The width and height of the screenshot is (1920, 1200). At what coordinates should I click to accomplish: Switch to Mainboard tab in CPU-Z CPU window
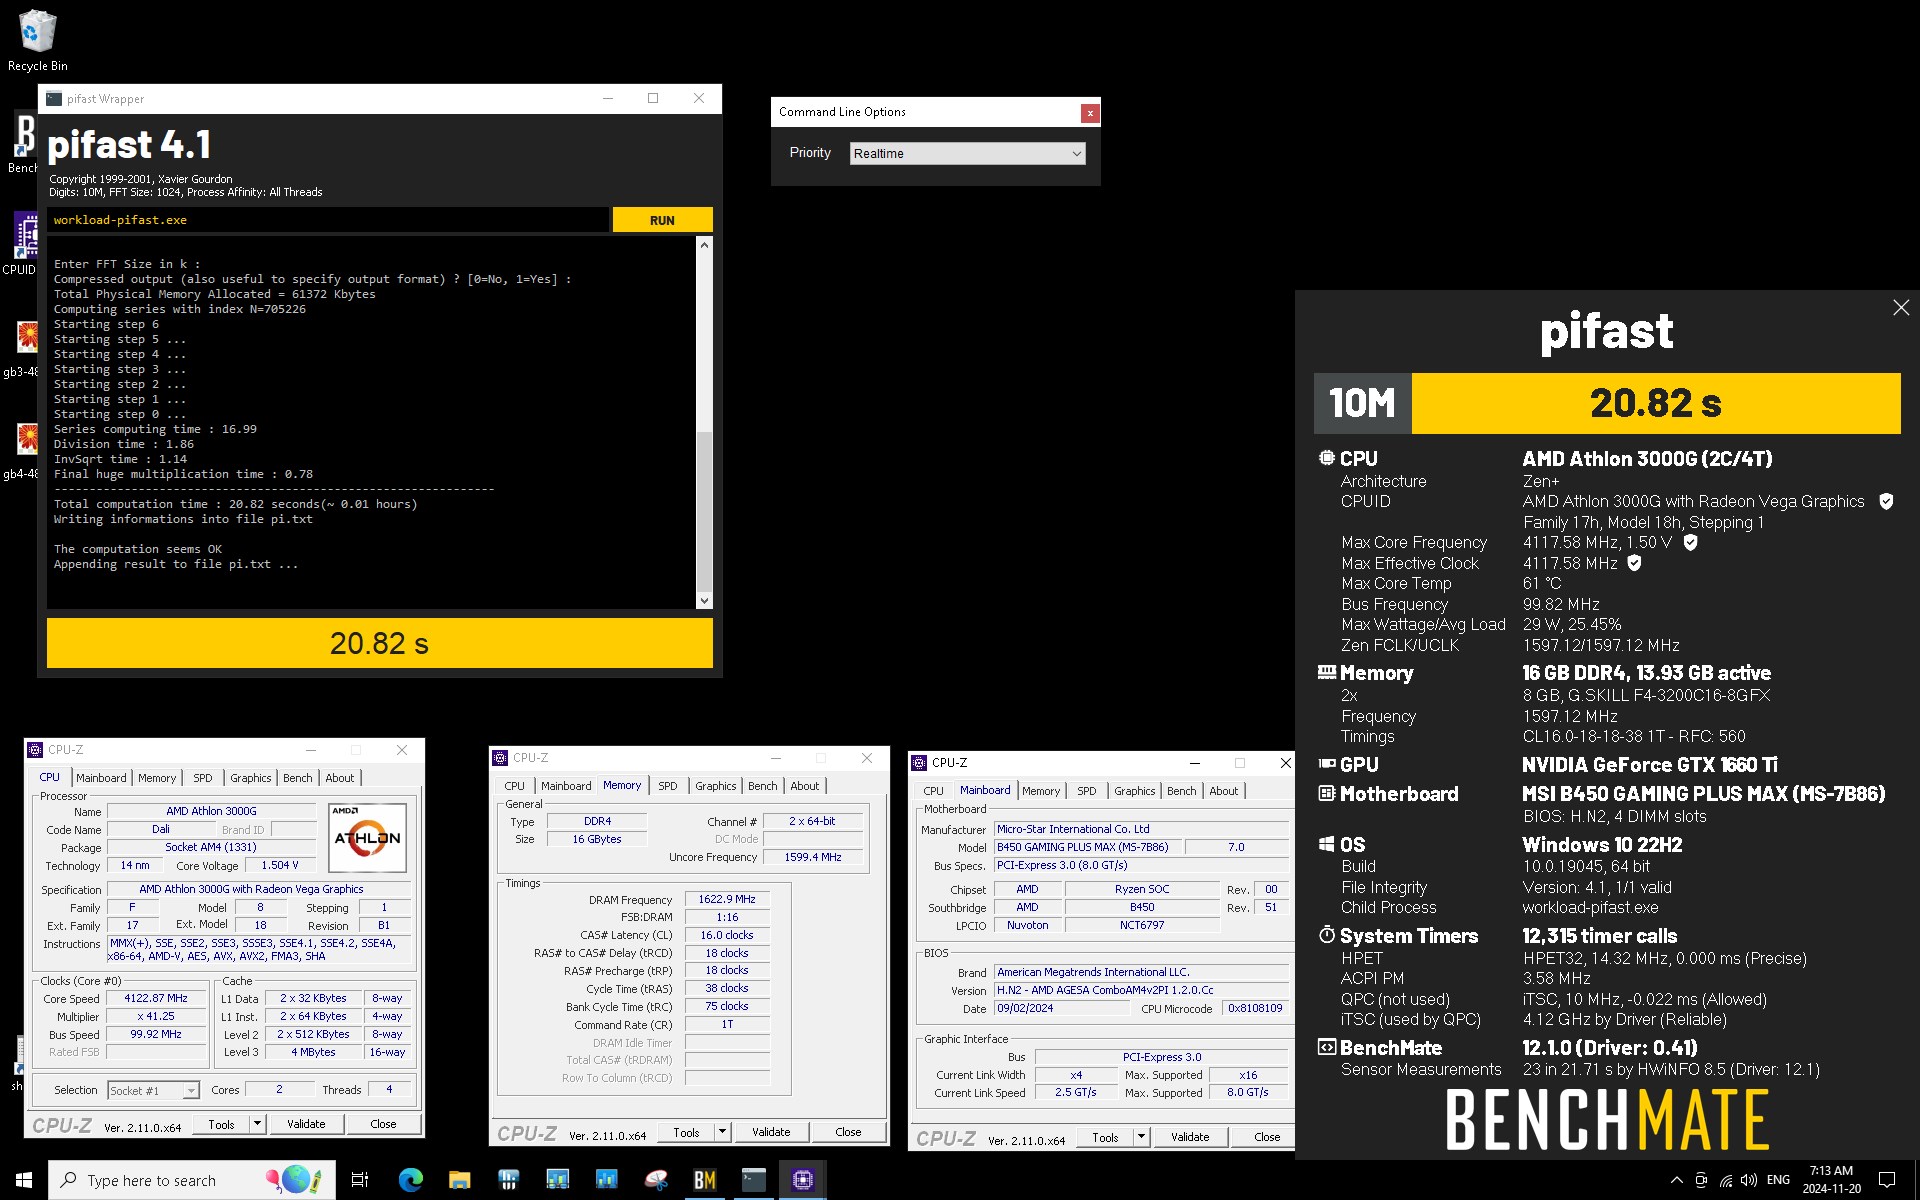pyautogui.click(x=101, y=778)
